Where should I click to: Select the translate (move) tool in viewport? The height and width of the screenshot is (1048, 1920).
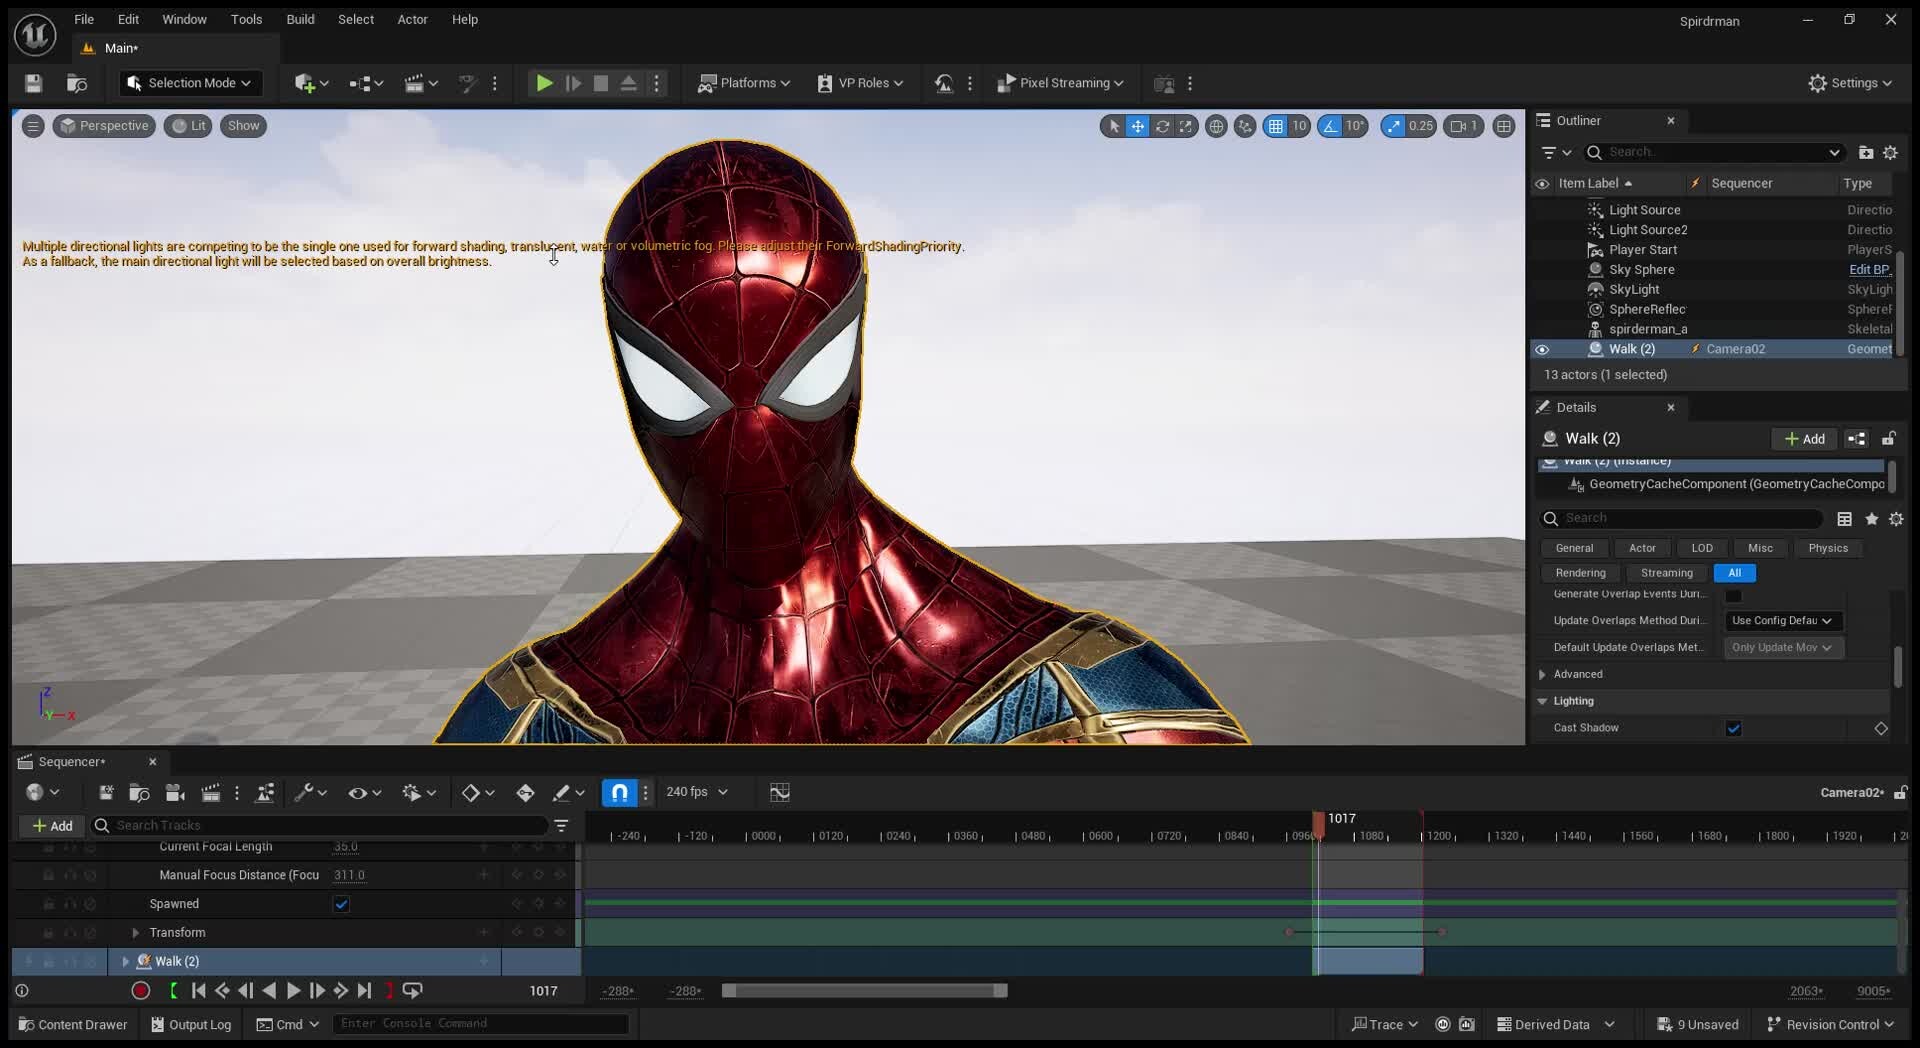click(x=1137, y=126)
